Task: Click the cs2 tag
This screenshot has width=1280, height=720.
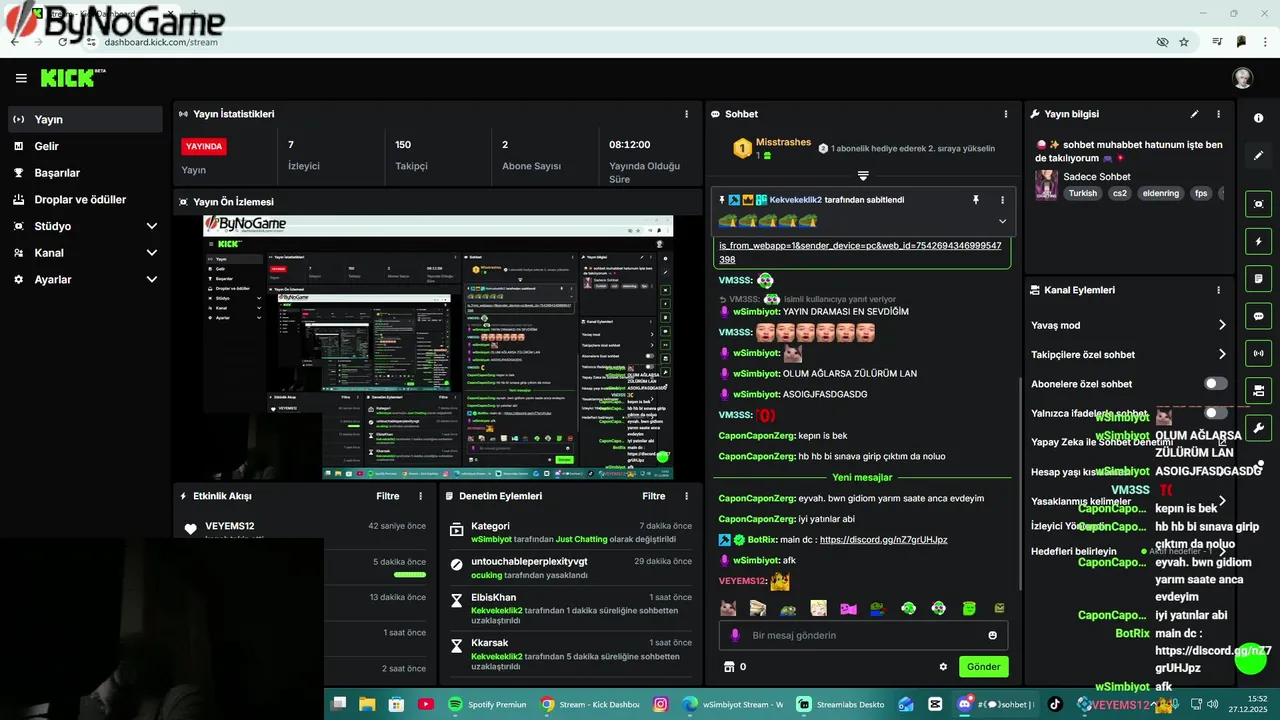Action: tap(1120, 193)
